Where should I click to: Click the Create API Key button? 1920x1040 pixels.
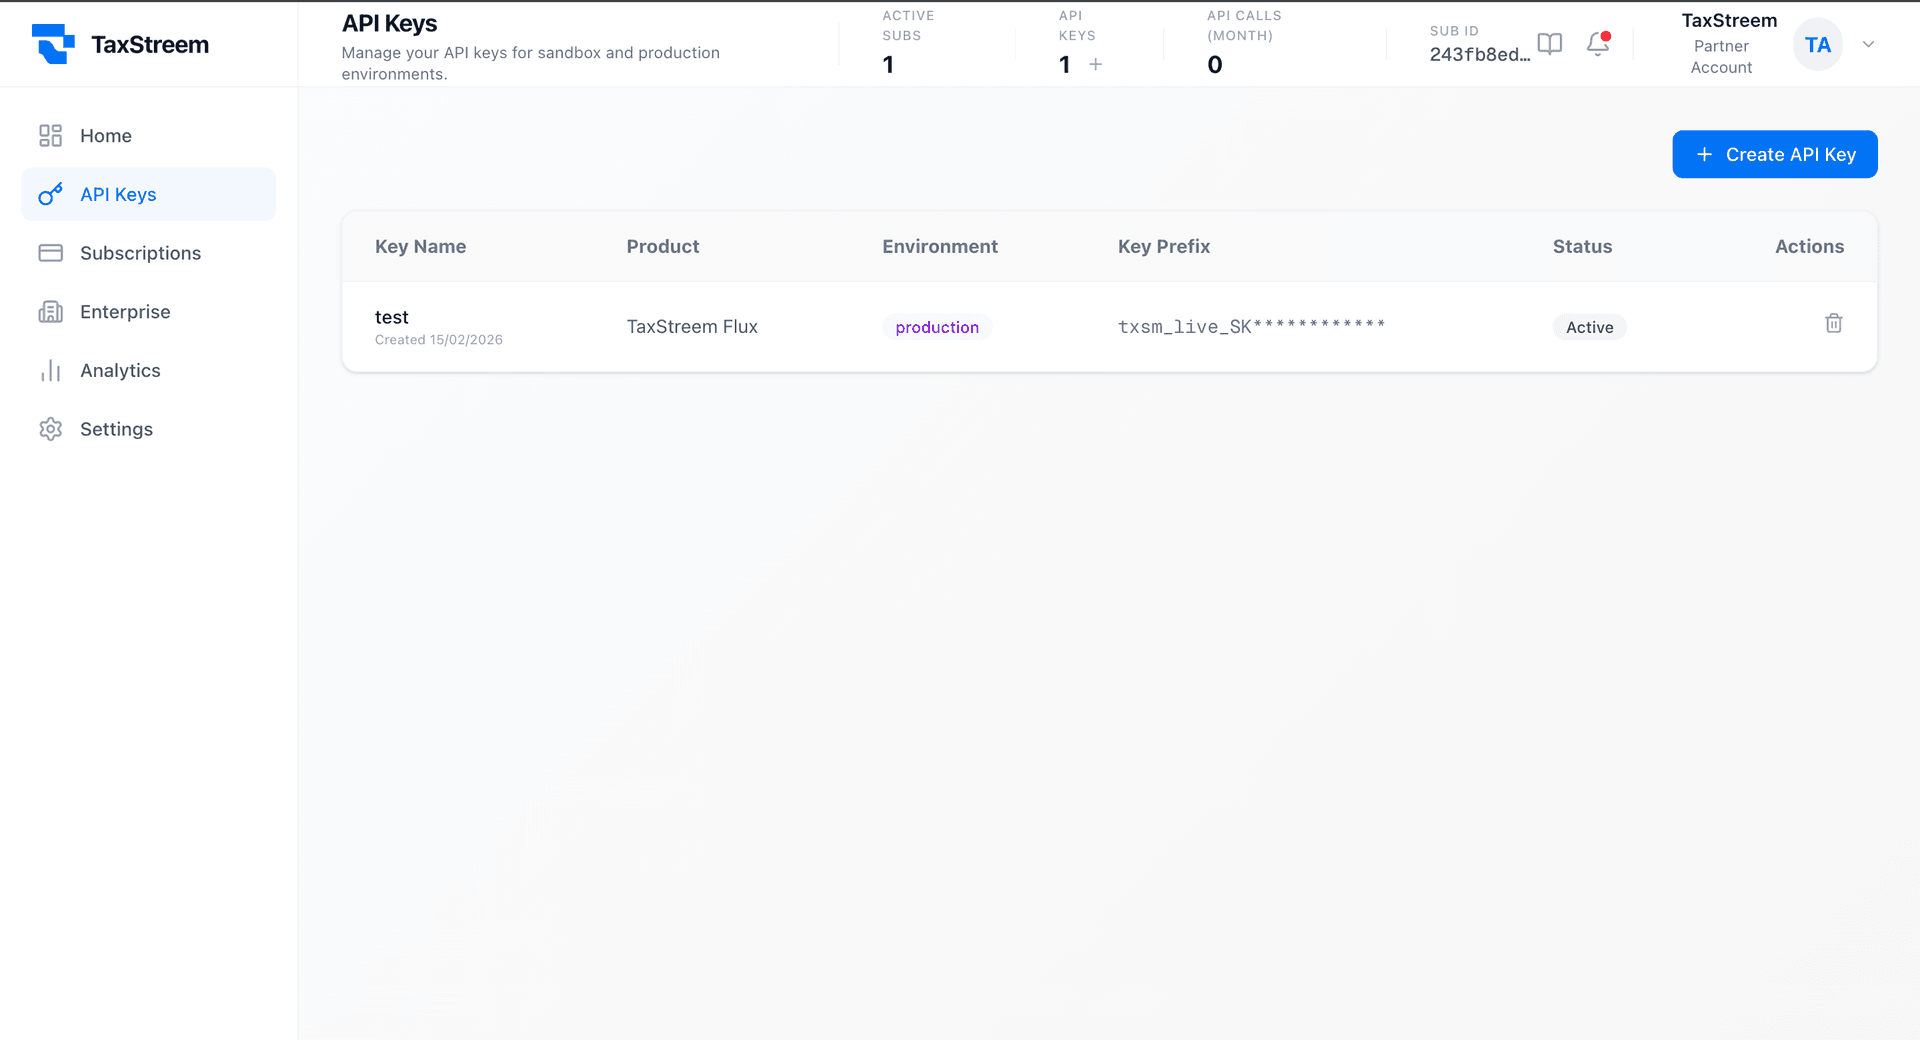pos(1774,154)
